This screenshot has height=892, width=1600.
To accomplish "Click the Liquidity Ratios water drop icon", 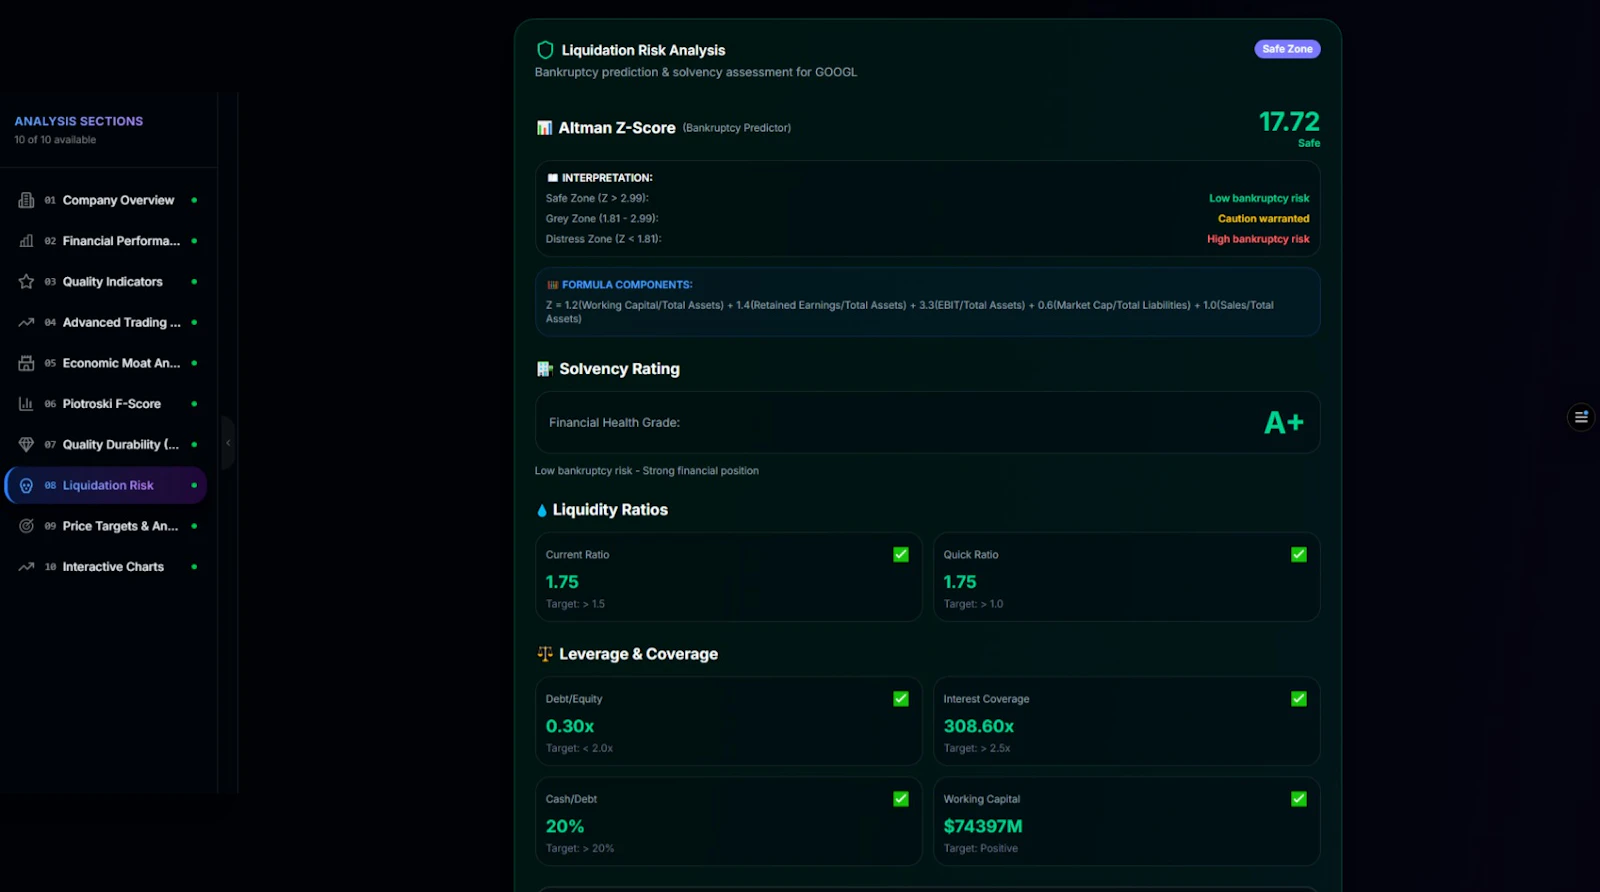I will (x=542, y=510).
